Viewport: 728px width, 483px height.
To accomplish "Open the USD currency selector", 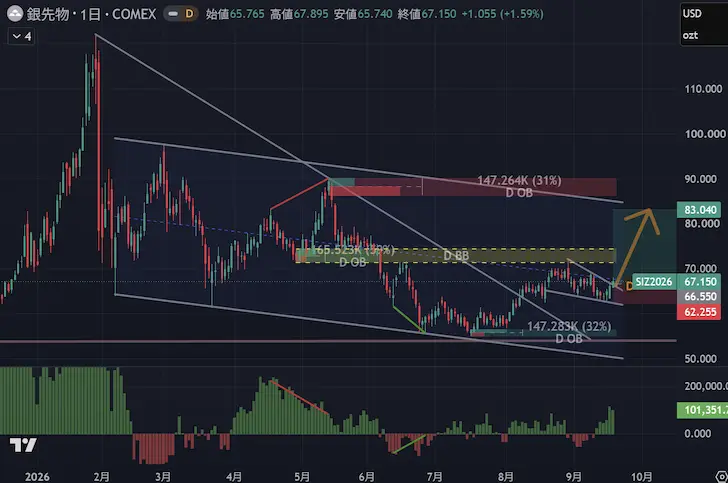I will point(692,13).
